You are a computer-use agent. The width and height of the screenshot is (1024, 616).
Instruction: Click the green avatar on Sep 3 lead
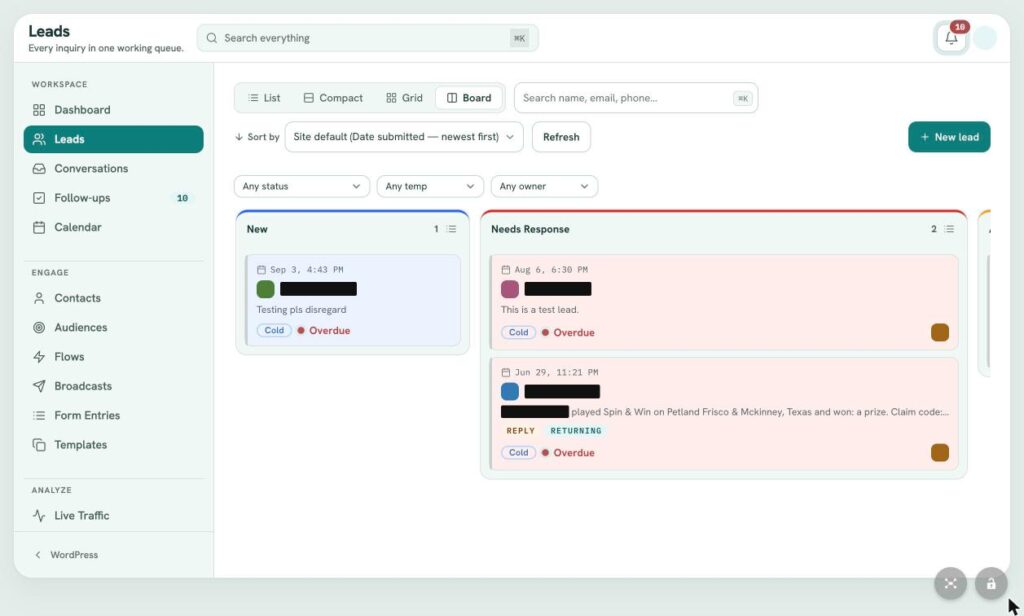tap(265, 289)
